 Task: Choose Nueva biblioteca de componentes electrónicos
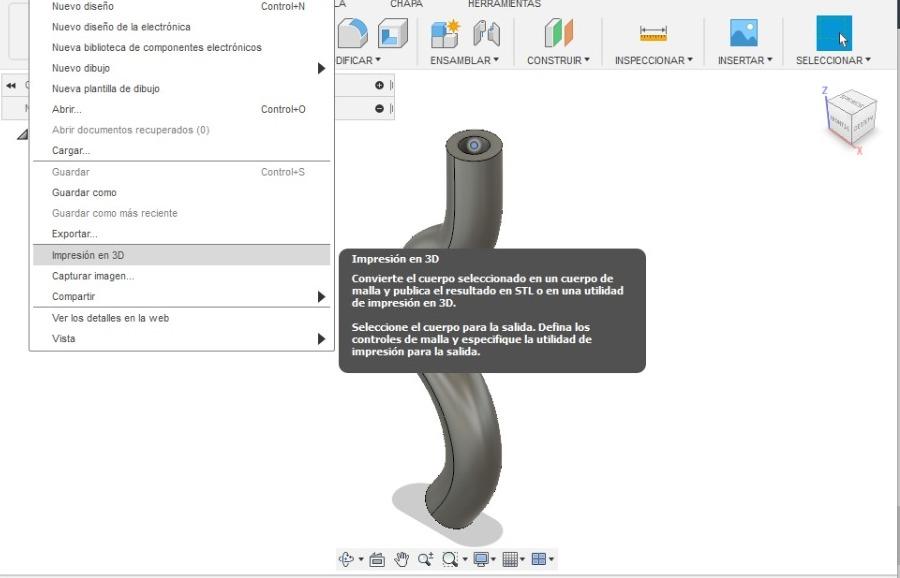(x=181, y=48)
